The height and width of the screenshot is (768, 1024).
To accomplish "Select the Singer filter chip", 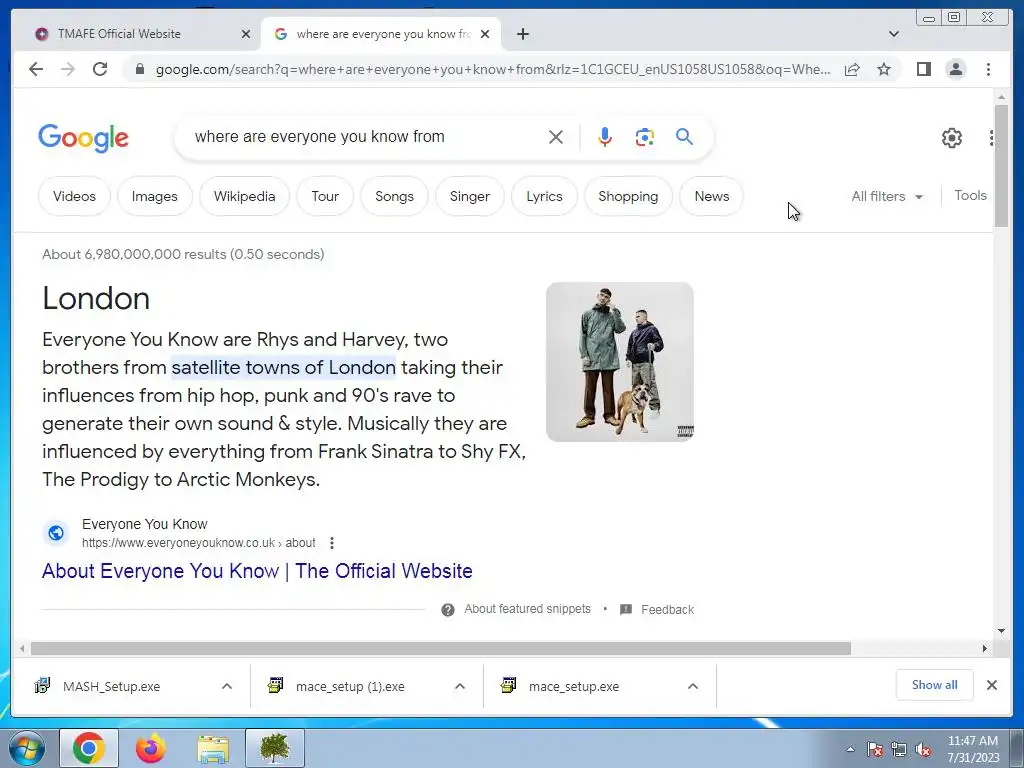I will pyautogui.click(x=470, y=196).
